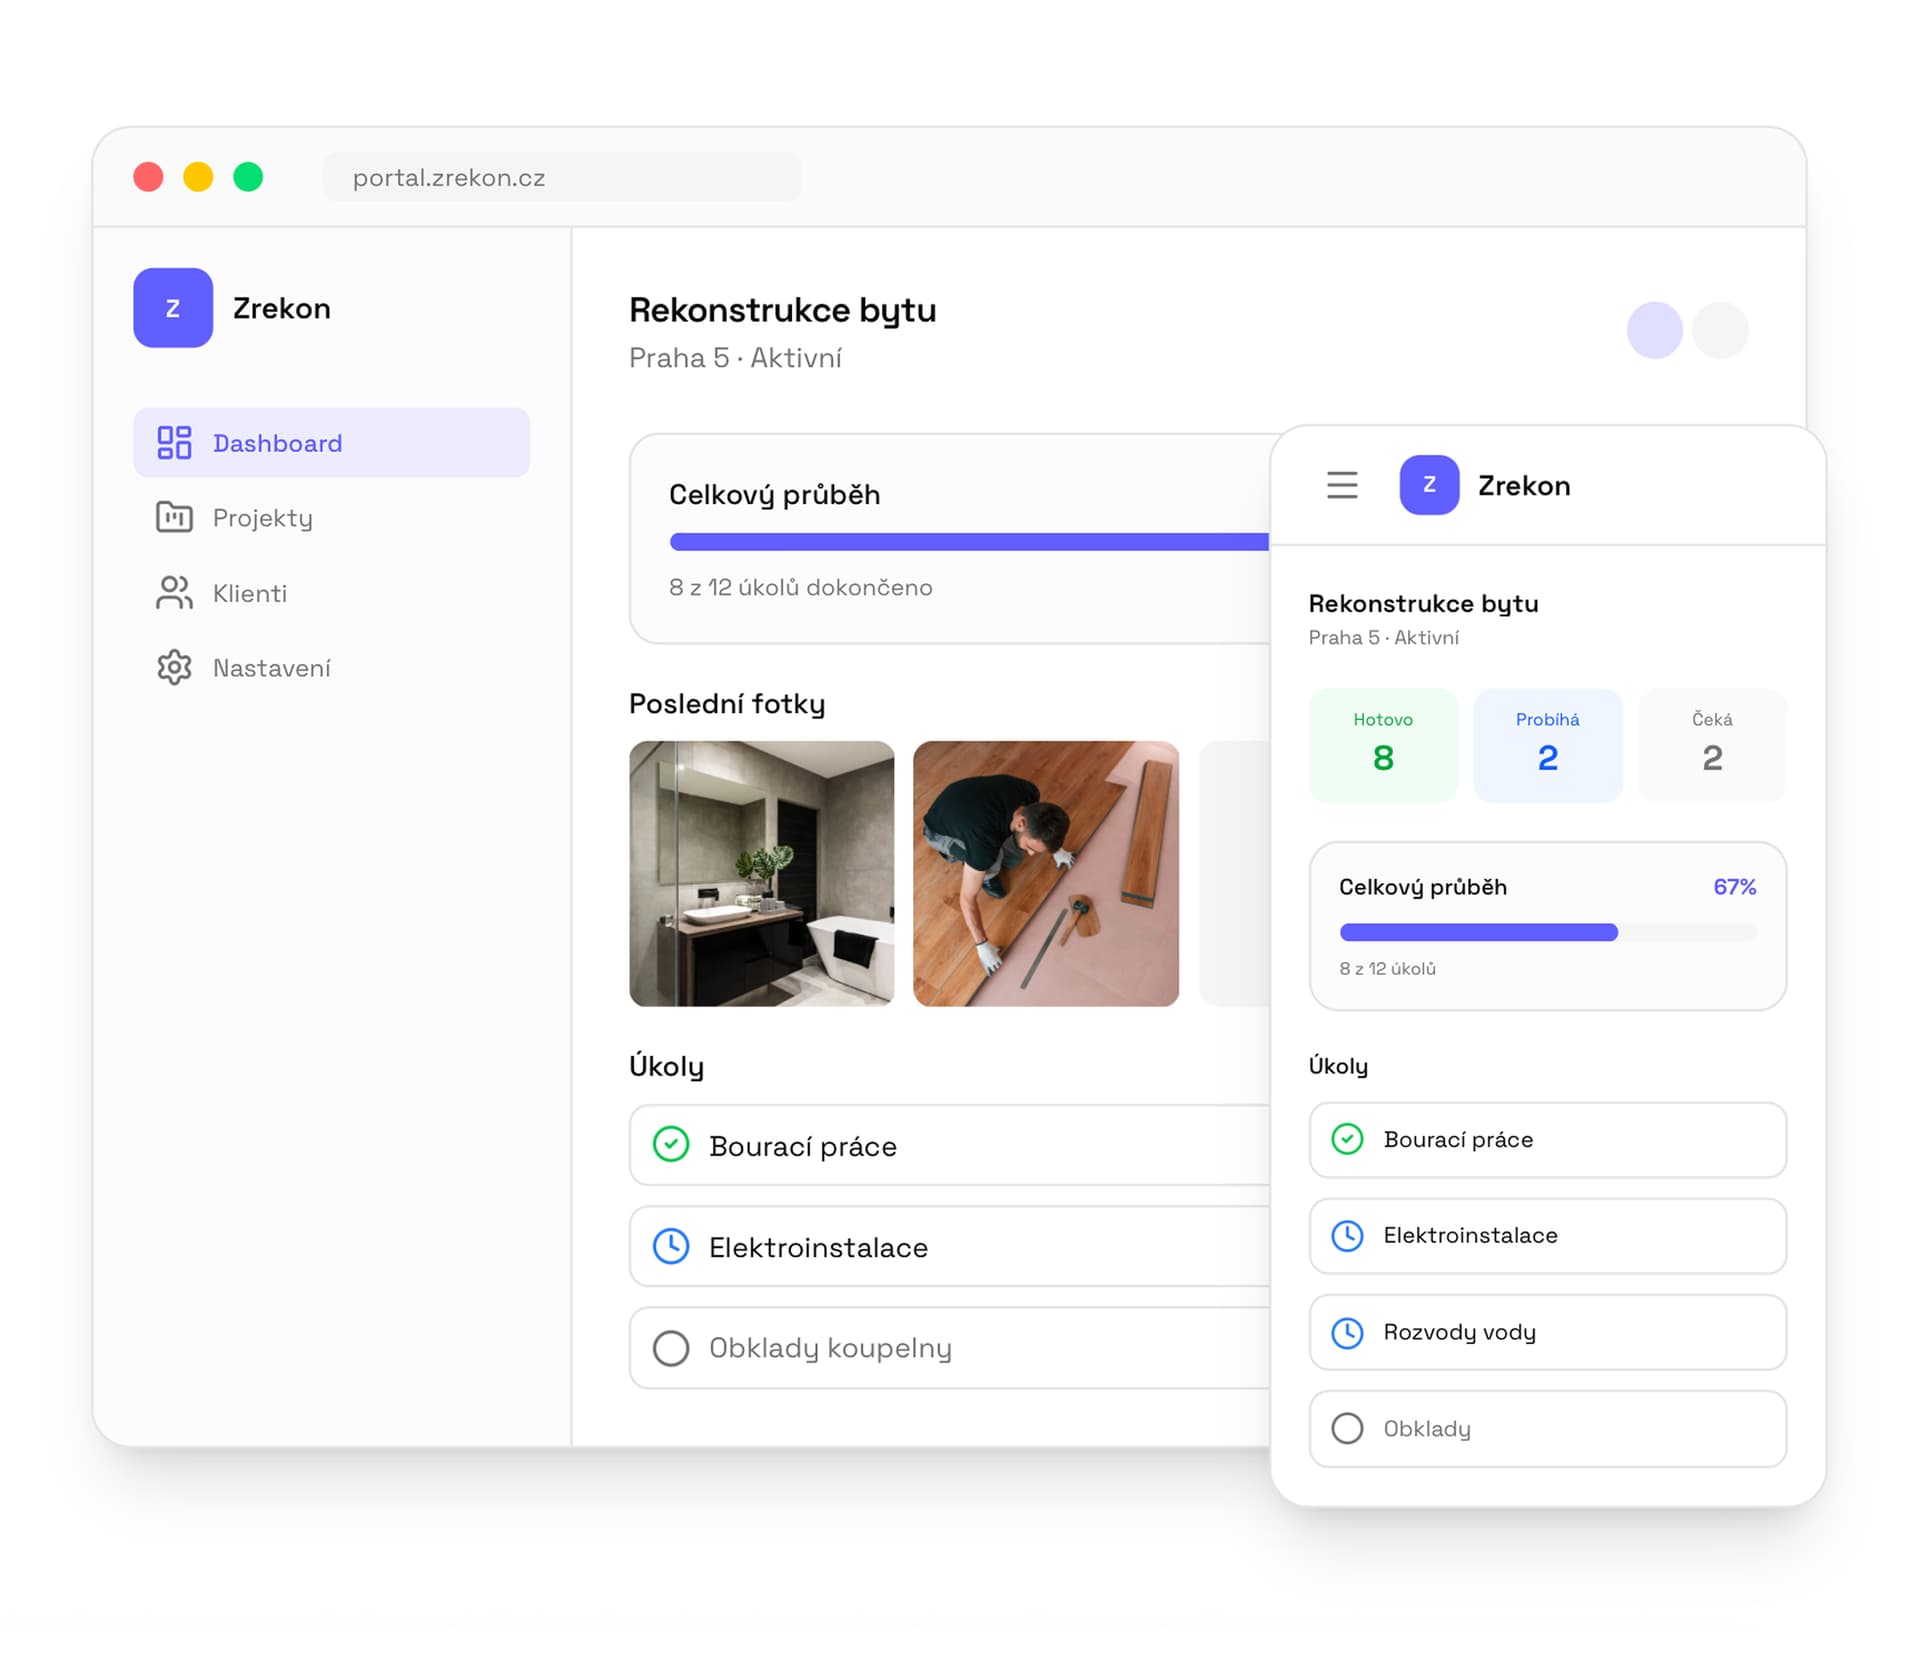Click the 67% progress percentage link

click(1733, 887)
